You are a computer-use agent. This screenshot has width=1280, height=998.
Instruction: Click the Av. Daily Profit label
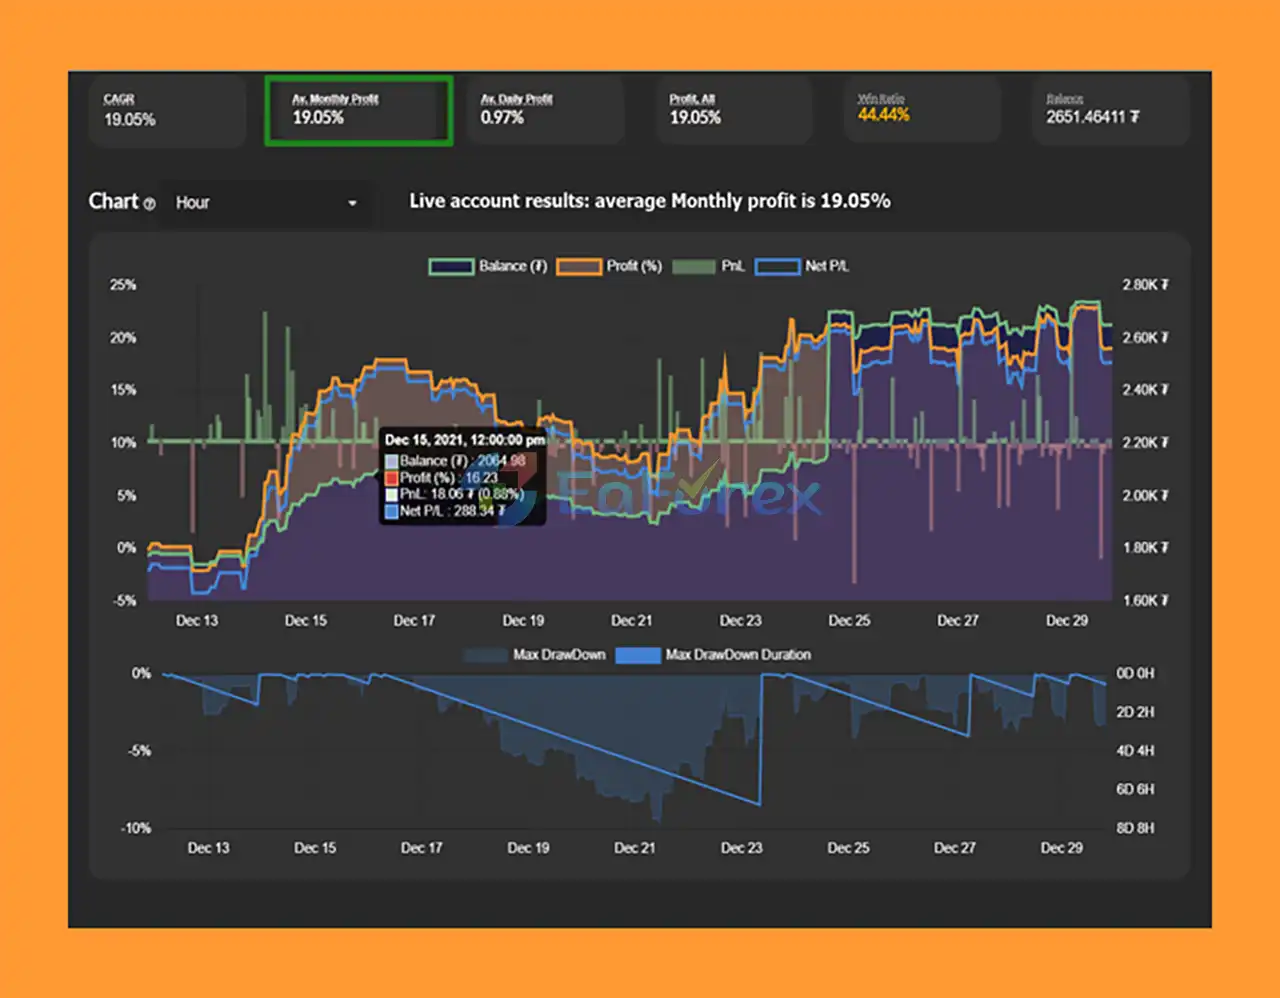click(x=516, y=99)
